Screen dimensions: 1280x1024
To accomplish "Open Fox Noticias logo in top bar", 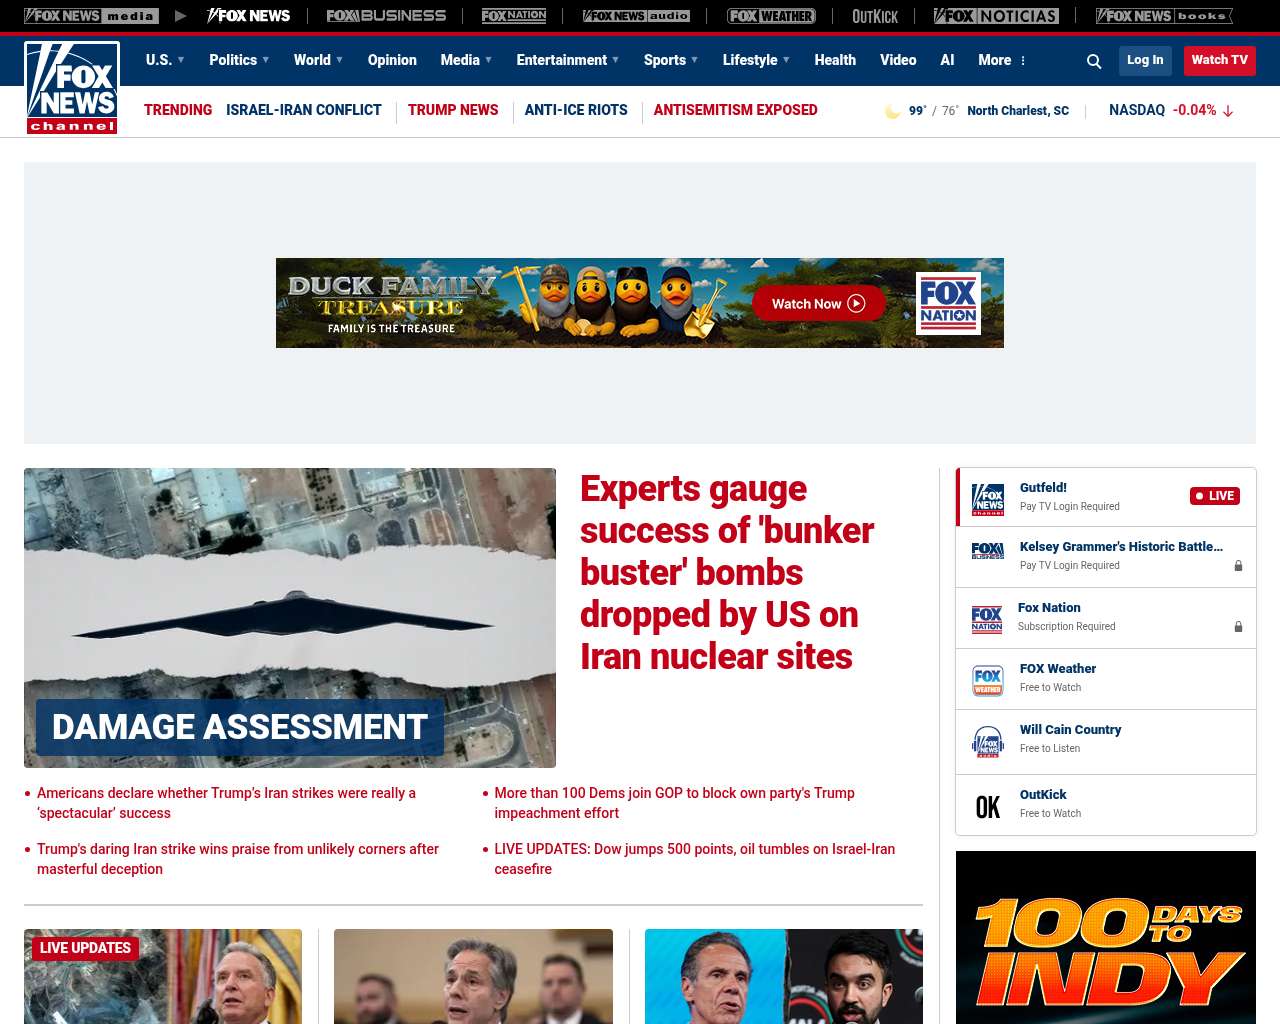I will 996,16.
